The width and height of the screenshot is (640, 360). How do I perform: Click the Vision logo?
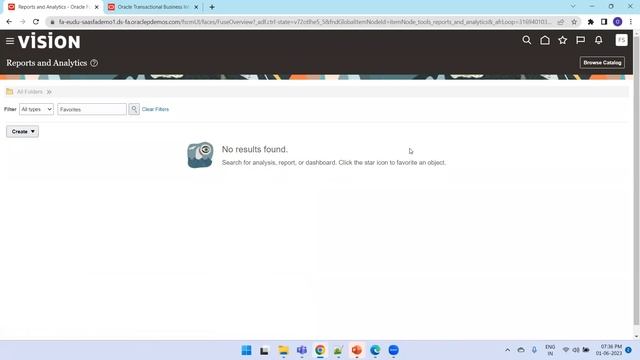pyautogui.click(x=49, y=41)
